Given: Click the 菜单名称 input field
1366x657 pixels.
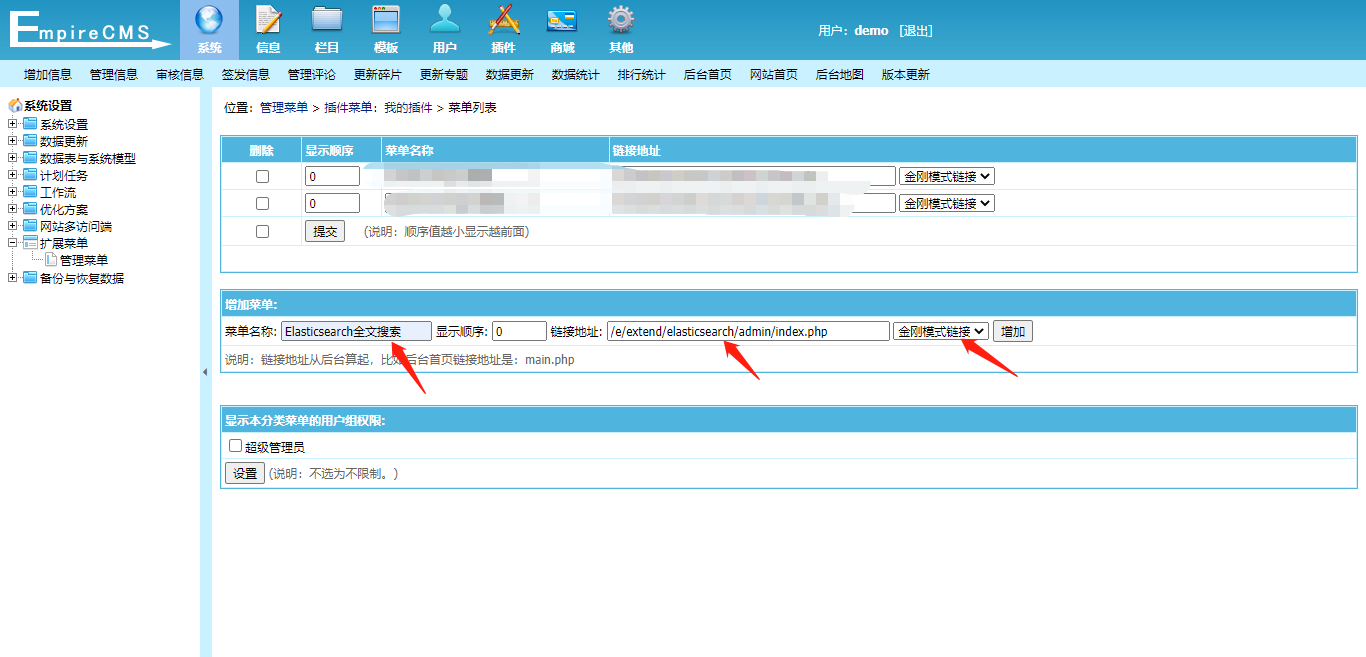Looking at the screenshot, I should point(356,330).
